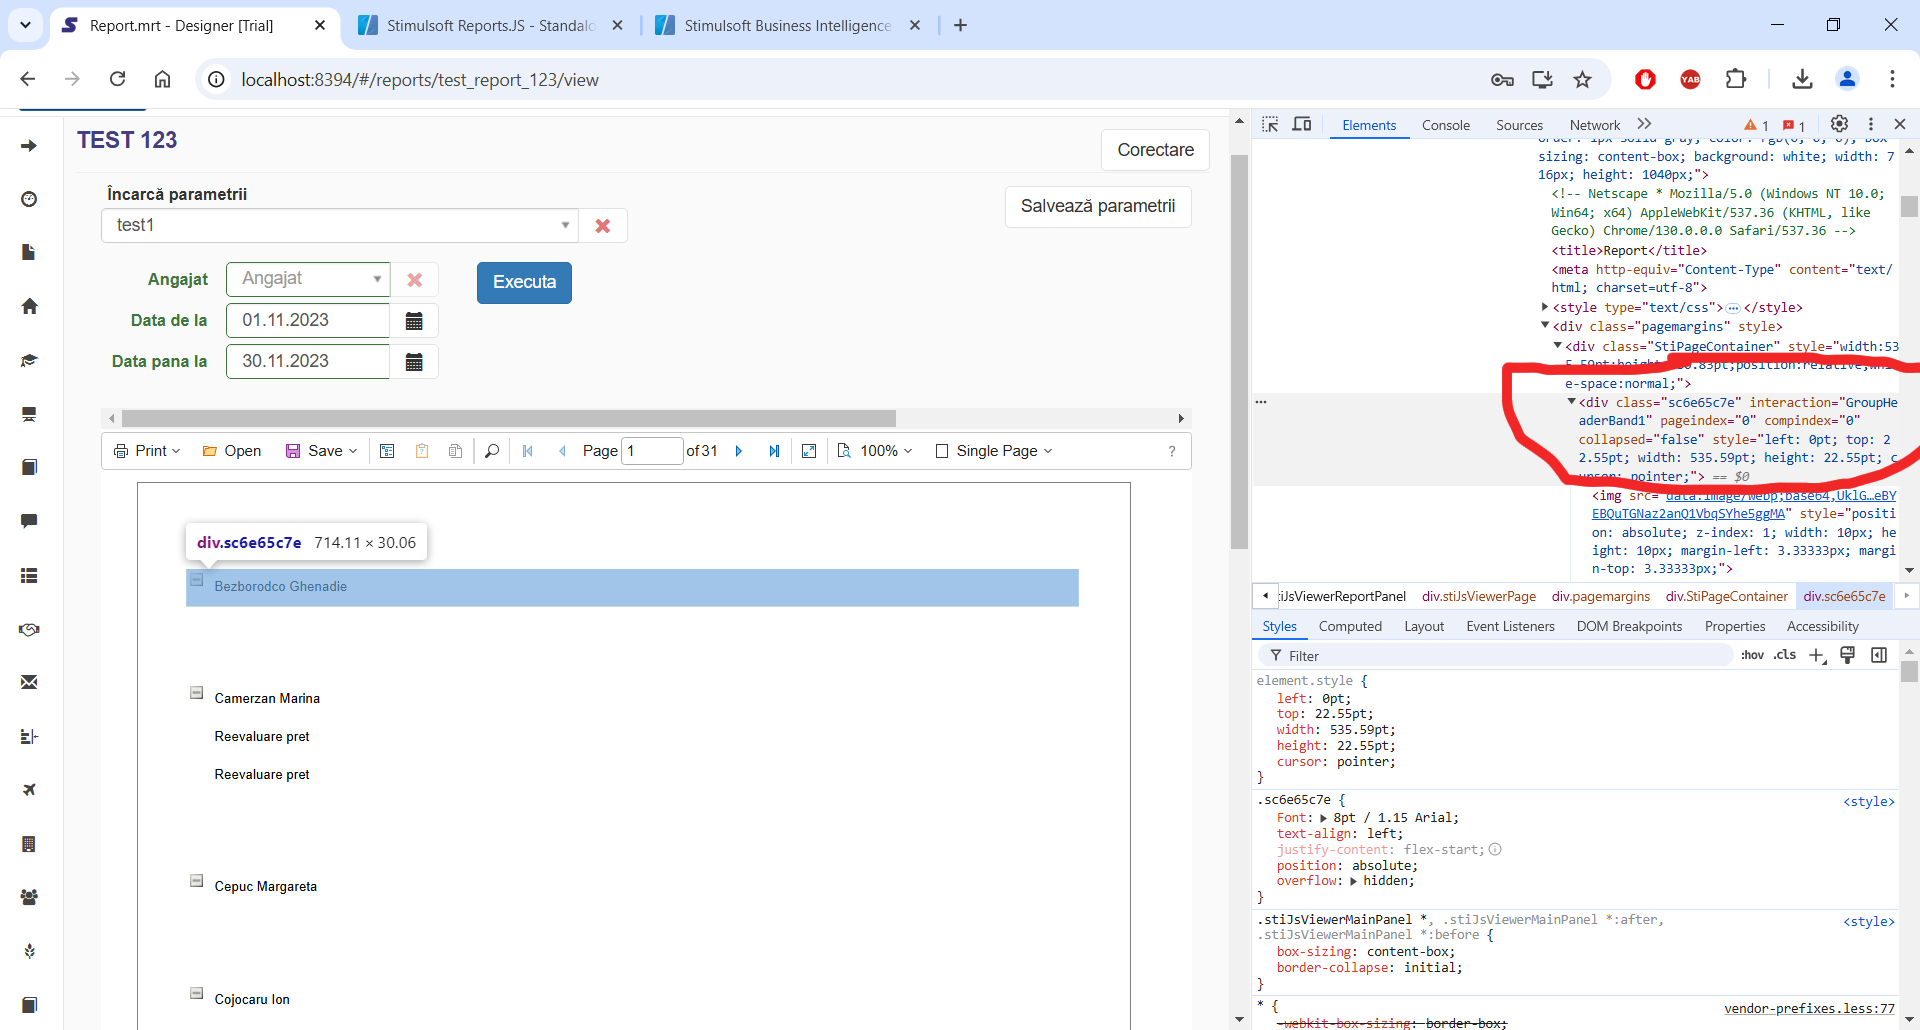Toggle the computed styles sidebar pane

(x=1879, y=655)
